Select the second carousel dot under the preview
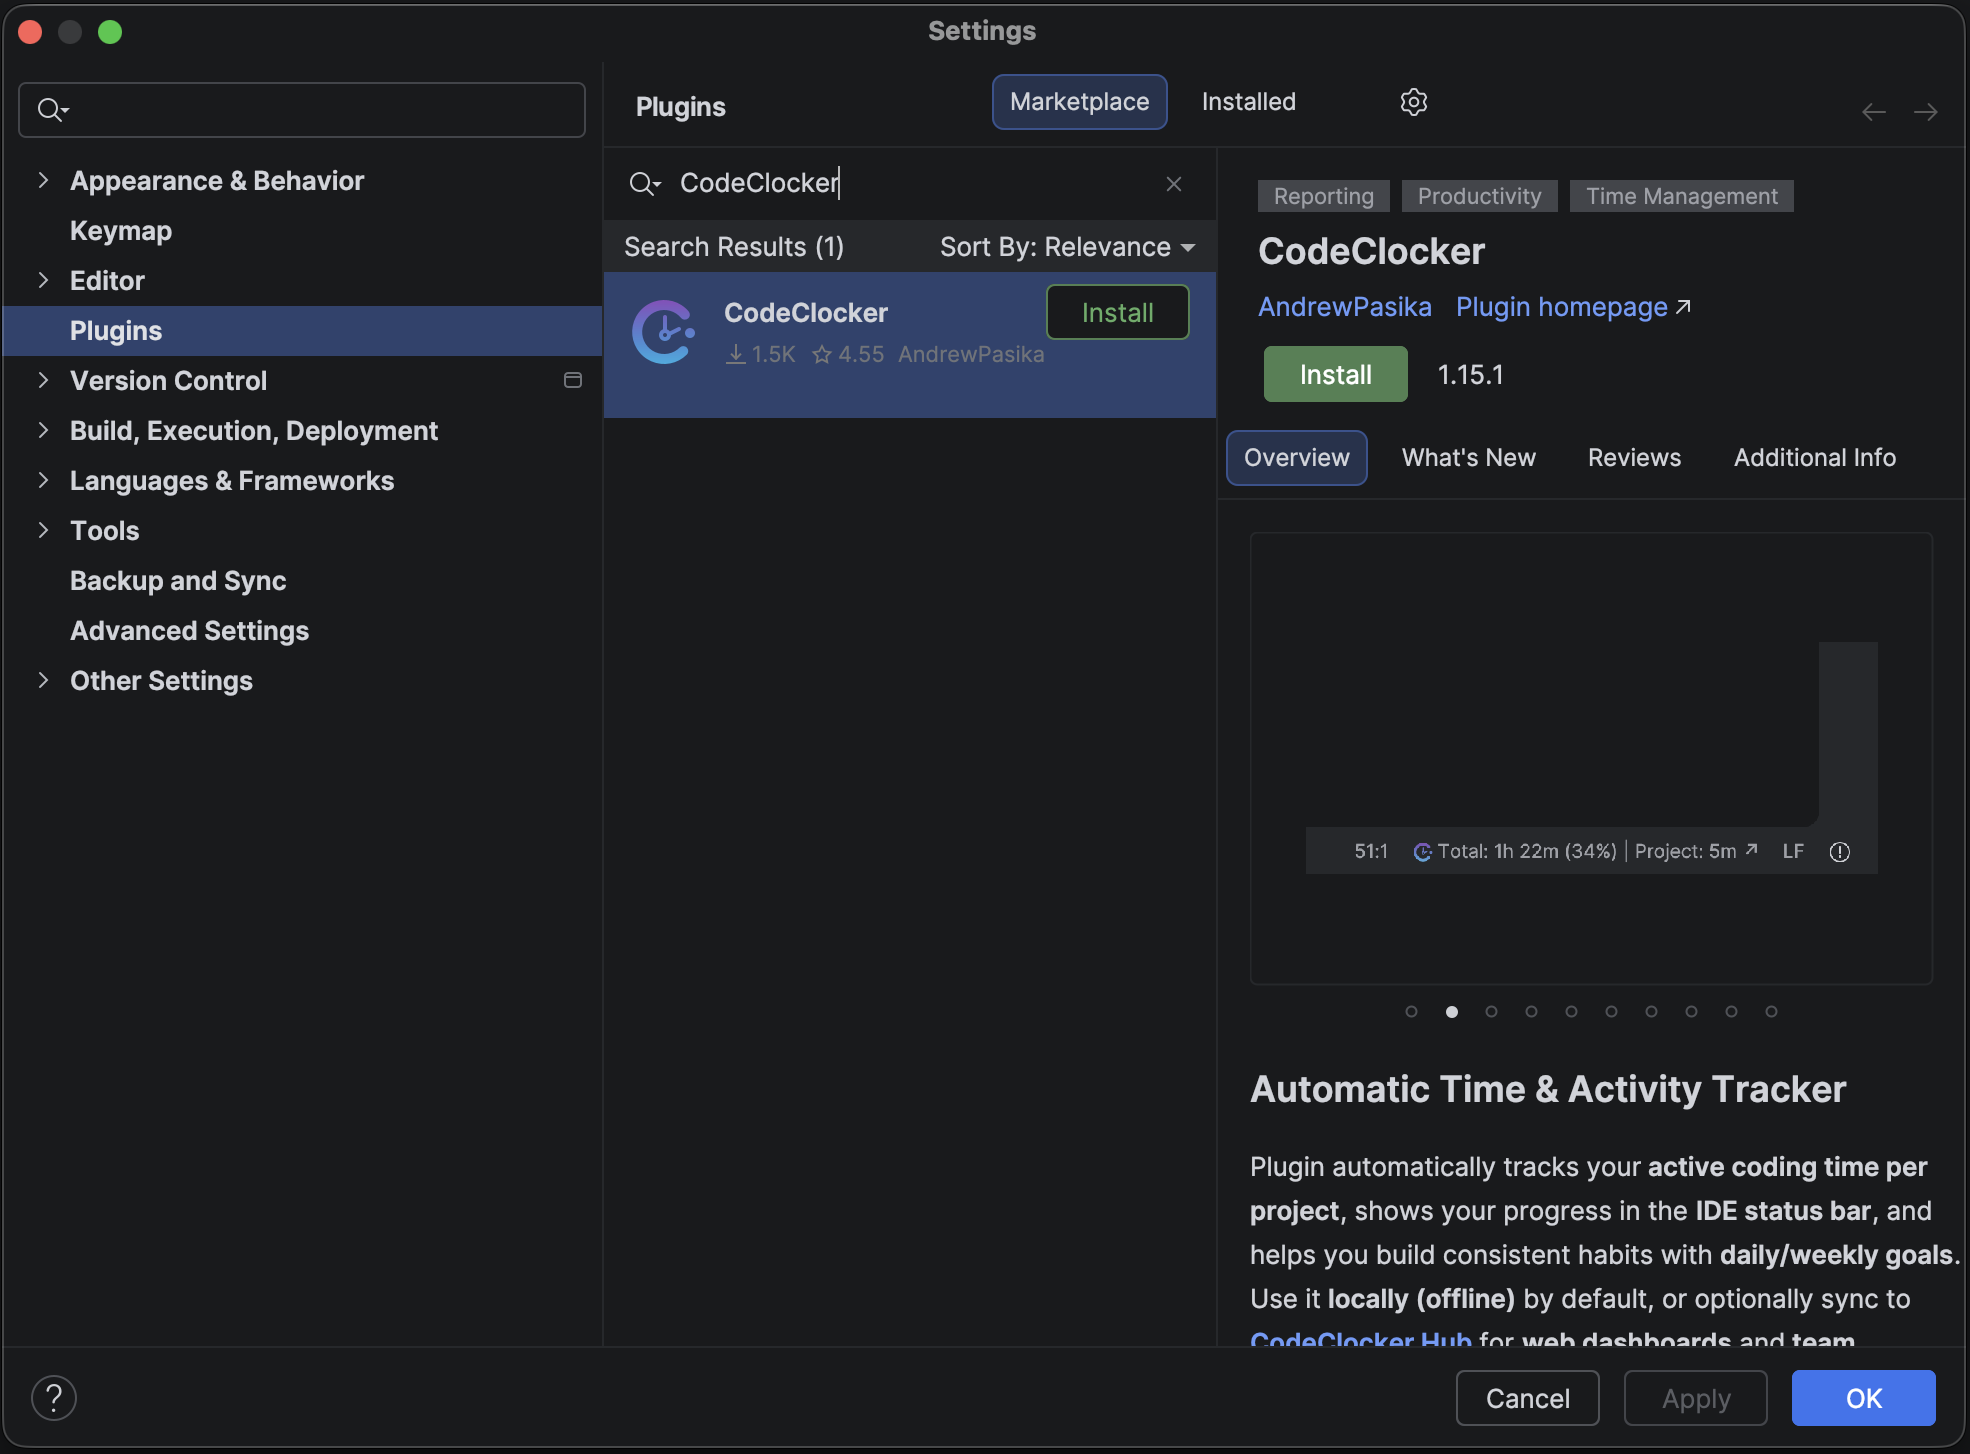Image resolution: width=1970 pixels, height=1454 pixels. (x=1451, y=1011)
